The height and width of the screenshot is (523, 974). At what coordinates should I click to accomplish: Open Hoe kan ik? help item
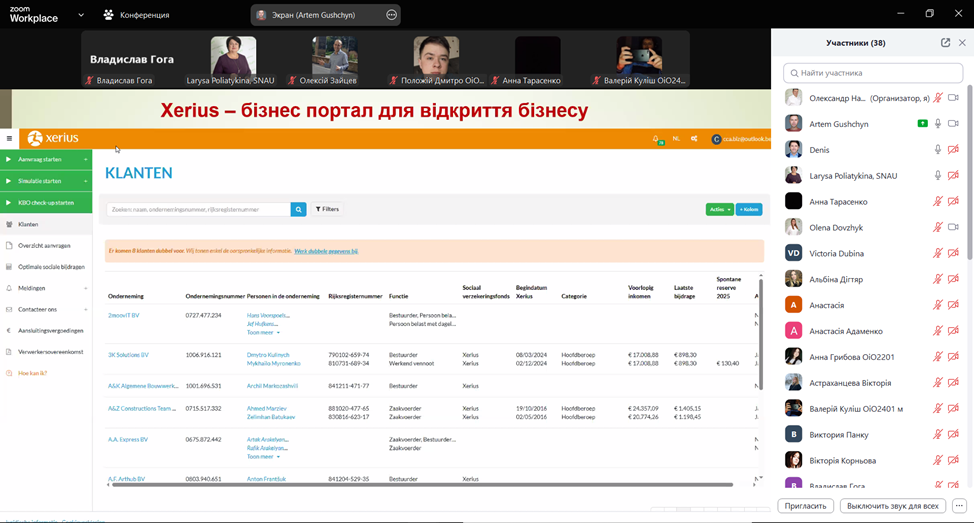click(x=32, y=373)
